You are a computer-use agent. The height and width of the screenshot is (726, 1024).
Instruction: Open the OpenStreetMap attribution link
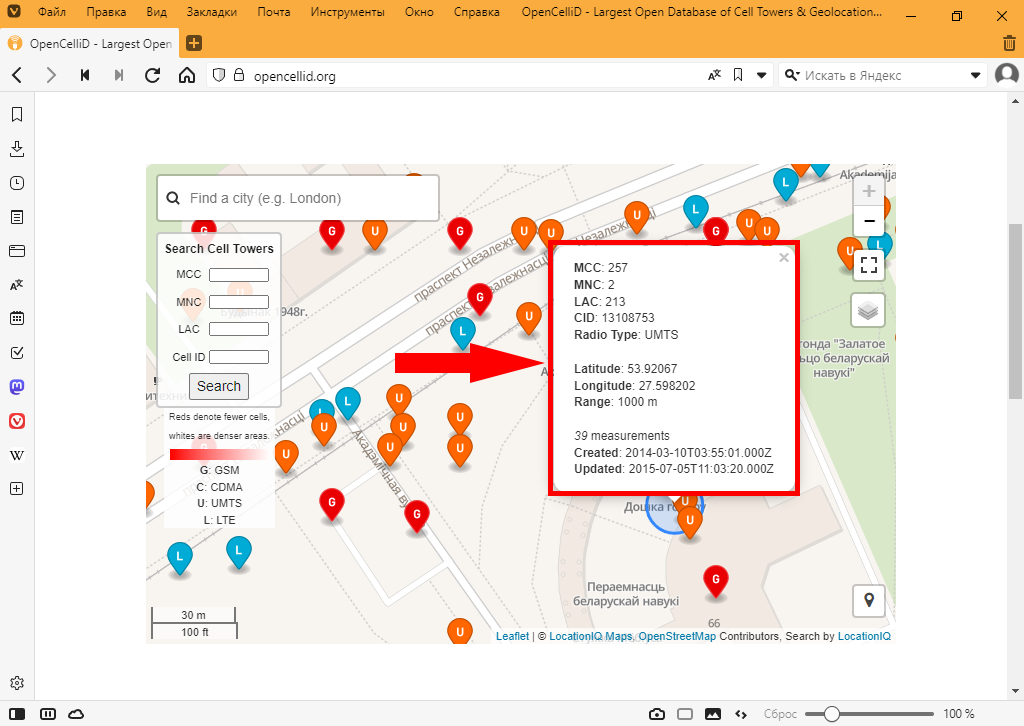[677, 636]
